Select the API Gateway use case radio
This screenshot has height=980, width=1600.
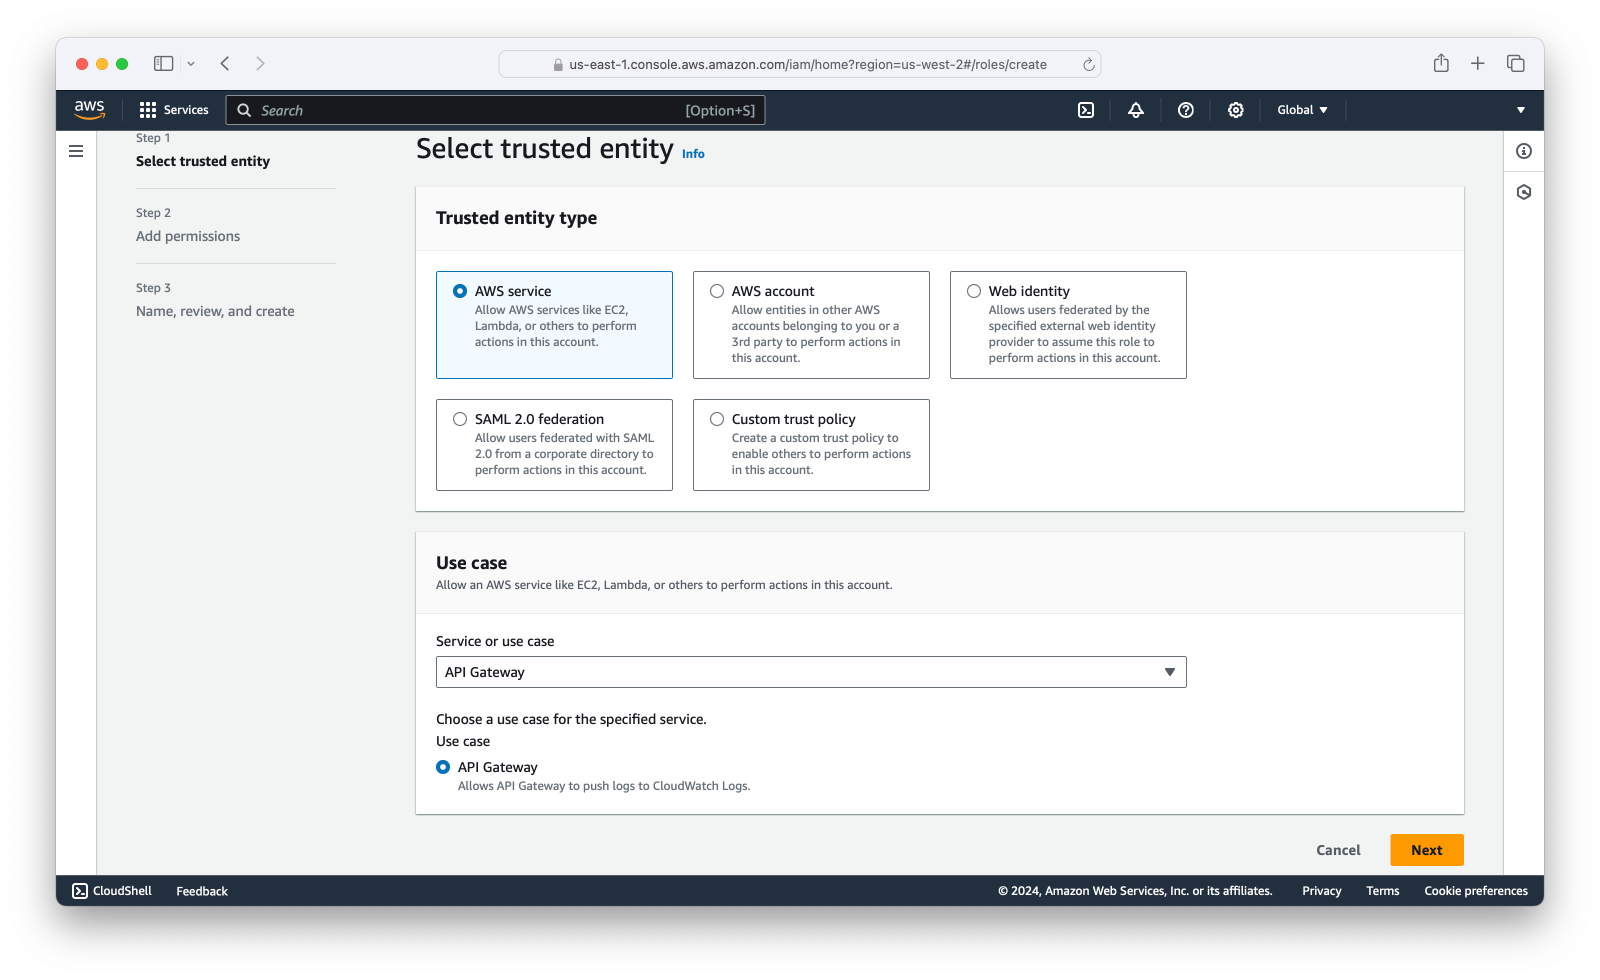(x=443, y=767)
